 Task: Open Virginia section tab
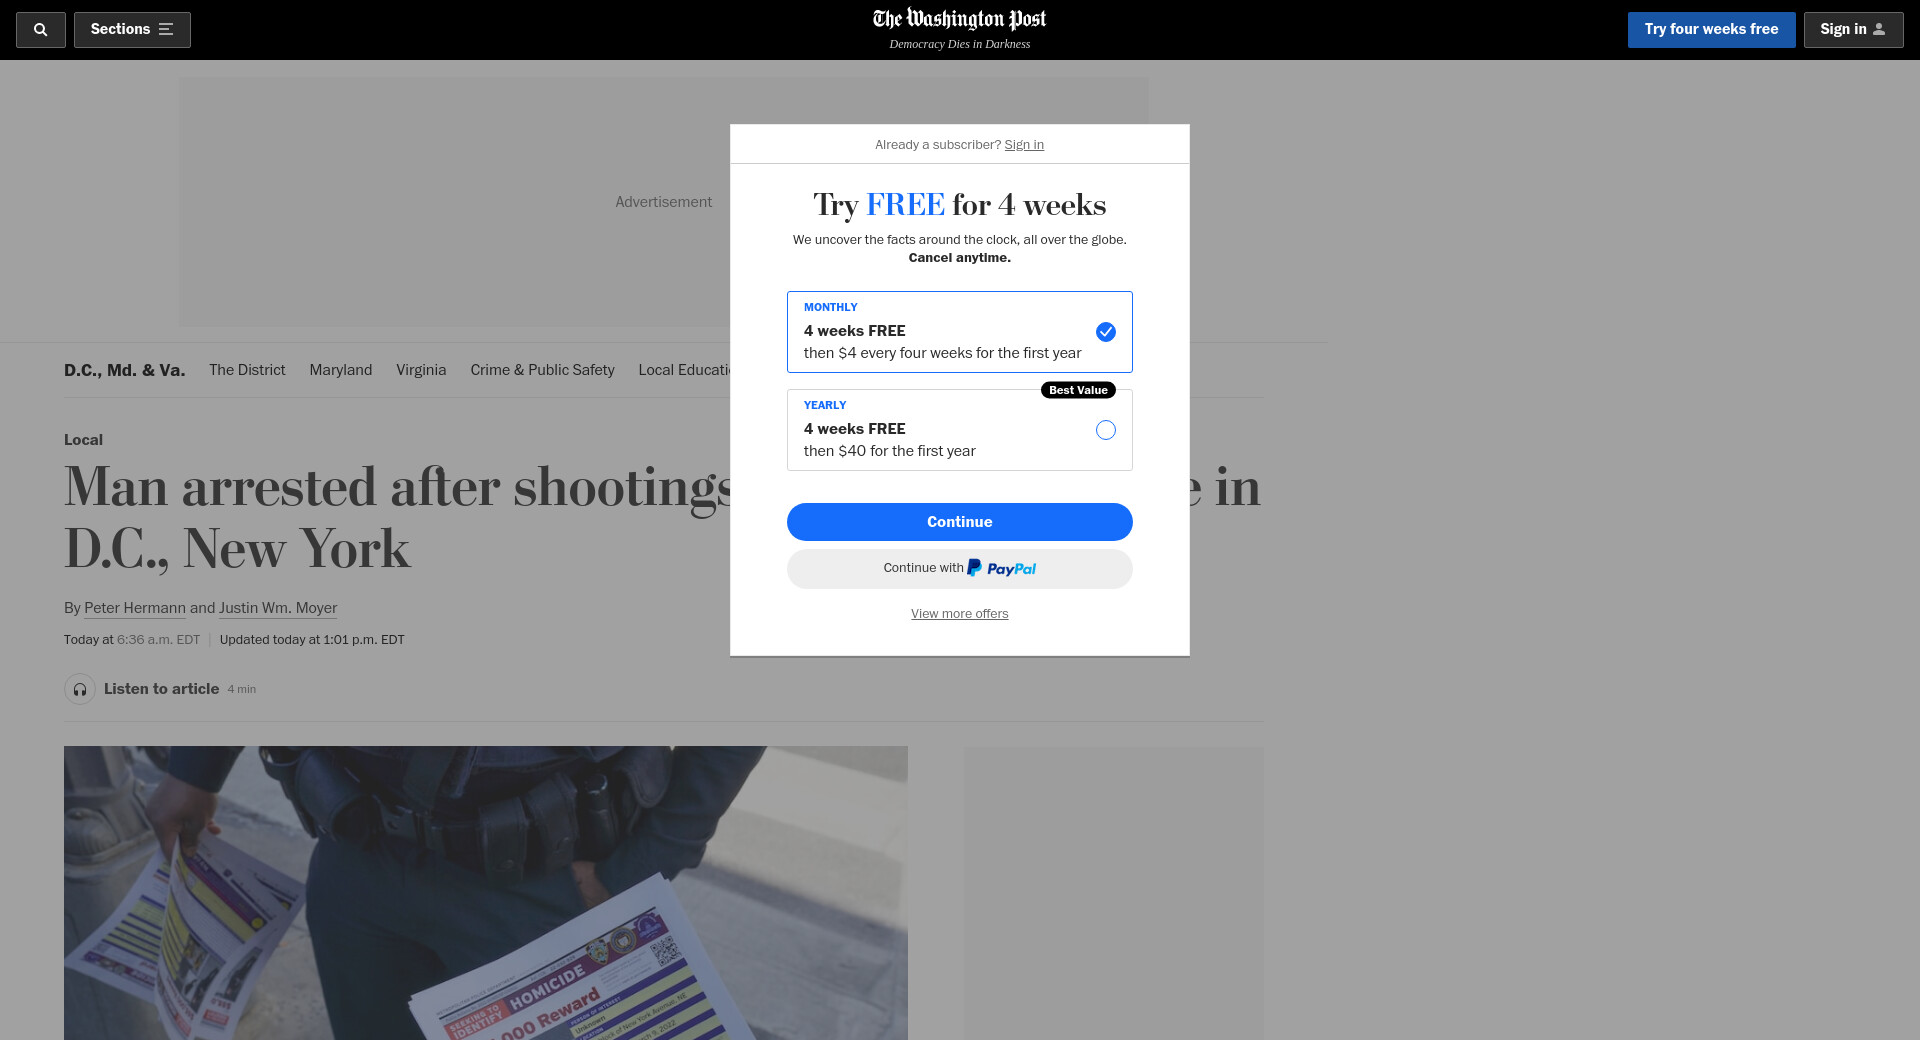(x=421, y=370)
